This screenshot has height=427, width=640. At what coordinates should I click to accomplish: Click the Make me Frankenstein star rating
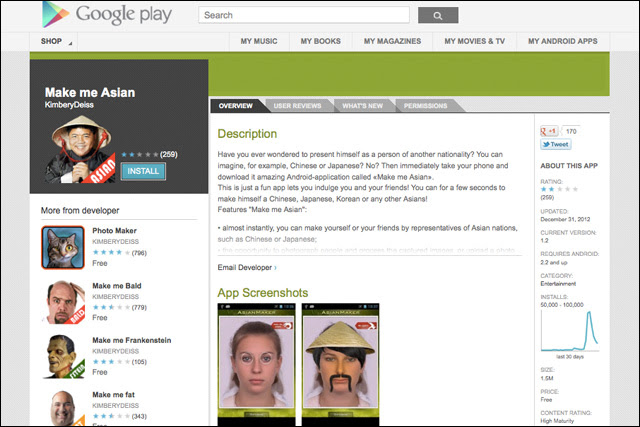(x=111, y=362)
